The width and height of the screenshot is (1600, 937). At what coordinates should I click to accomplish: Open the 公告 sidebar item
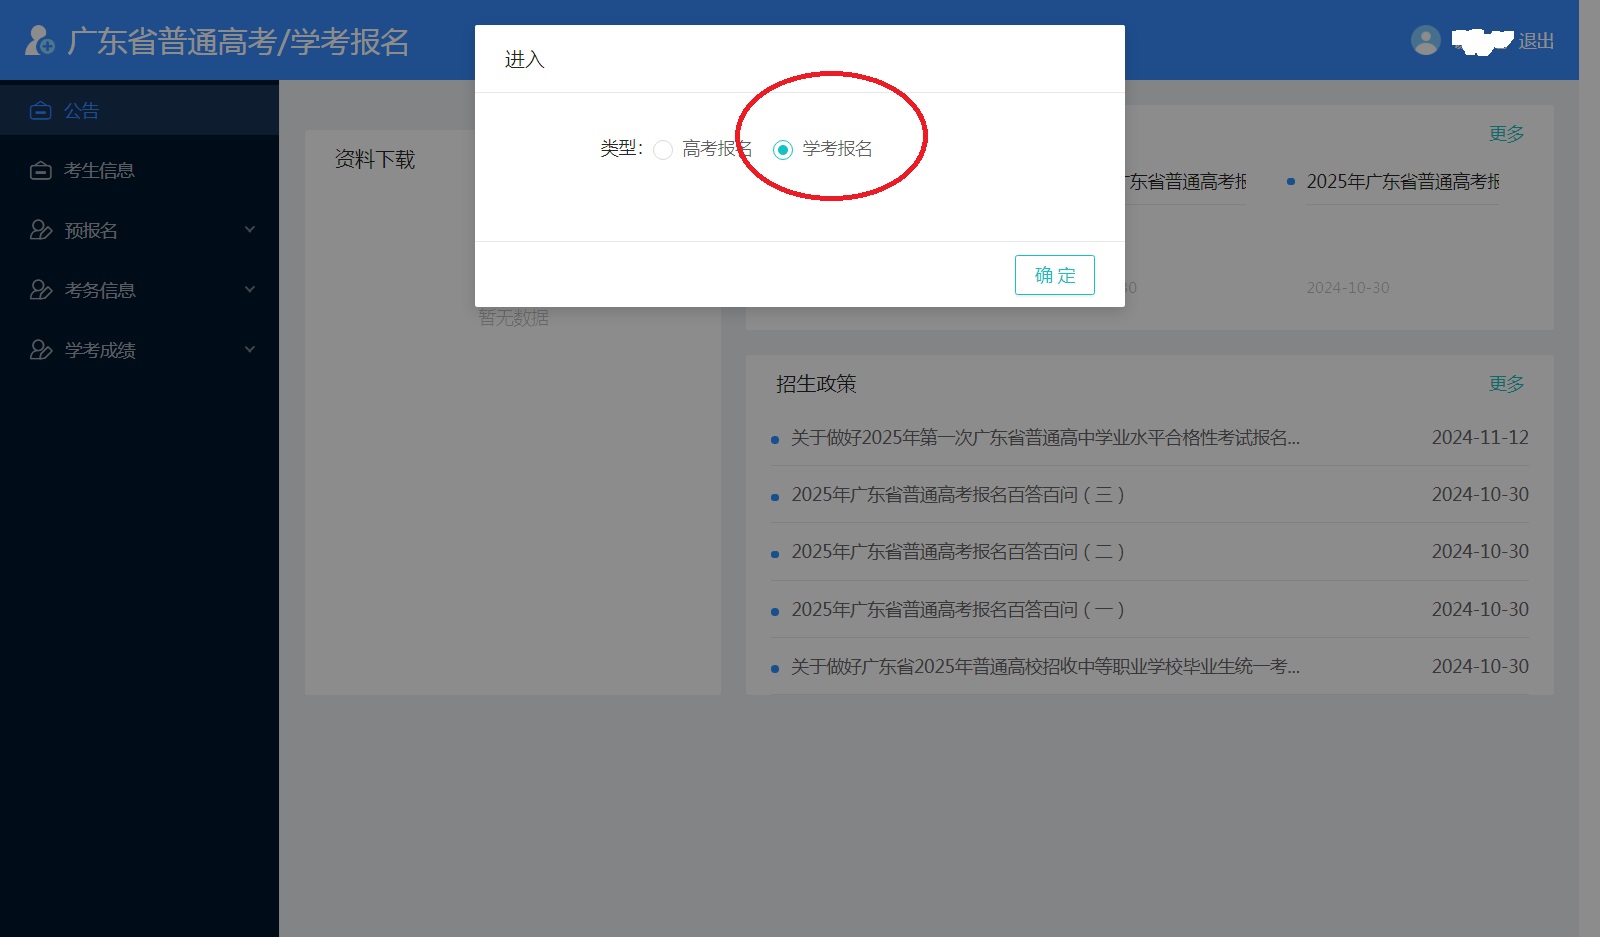(139, 110)
